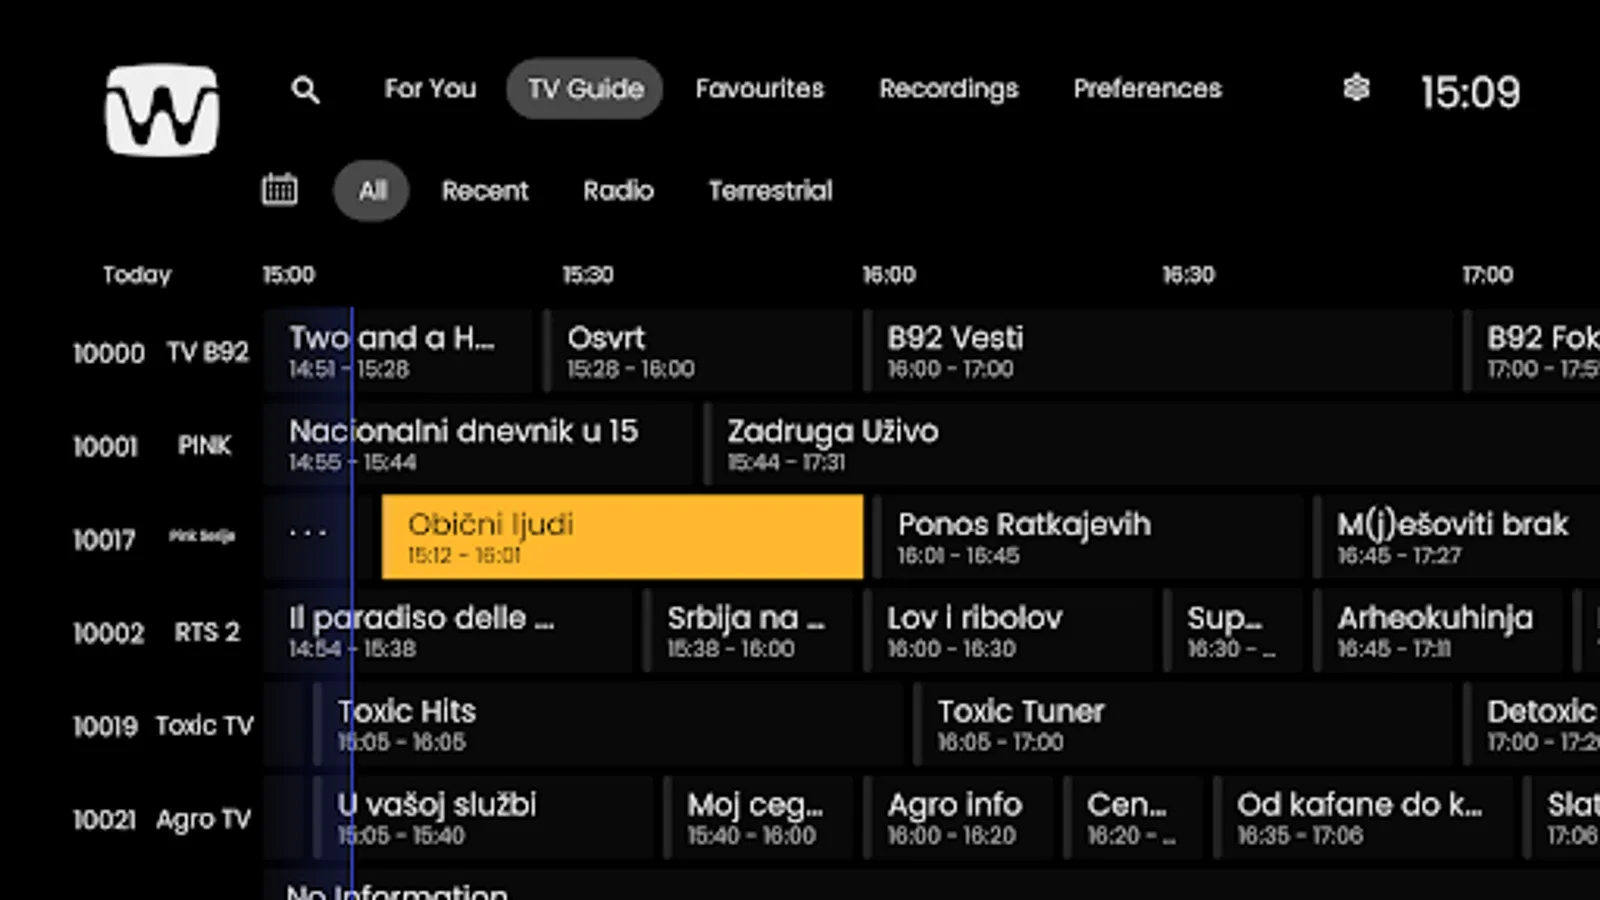Select the highlighted Obični ljudi program
The width and height of the screenshot is (1600, 900).
point(622,537)
